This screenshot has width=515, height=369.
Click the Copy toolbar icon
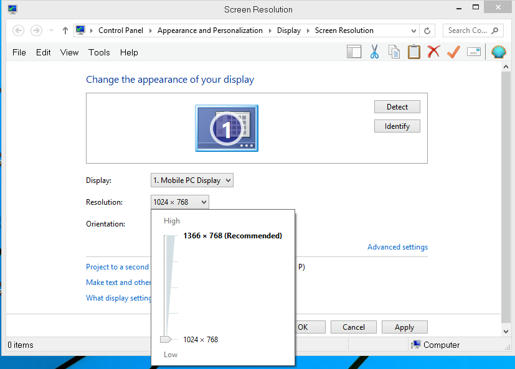(394, 52)
